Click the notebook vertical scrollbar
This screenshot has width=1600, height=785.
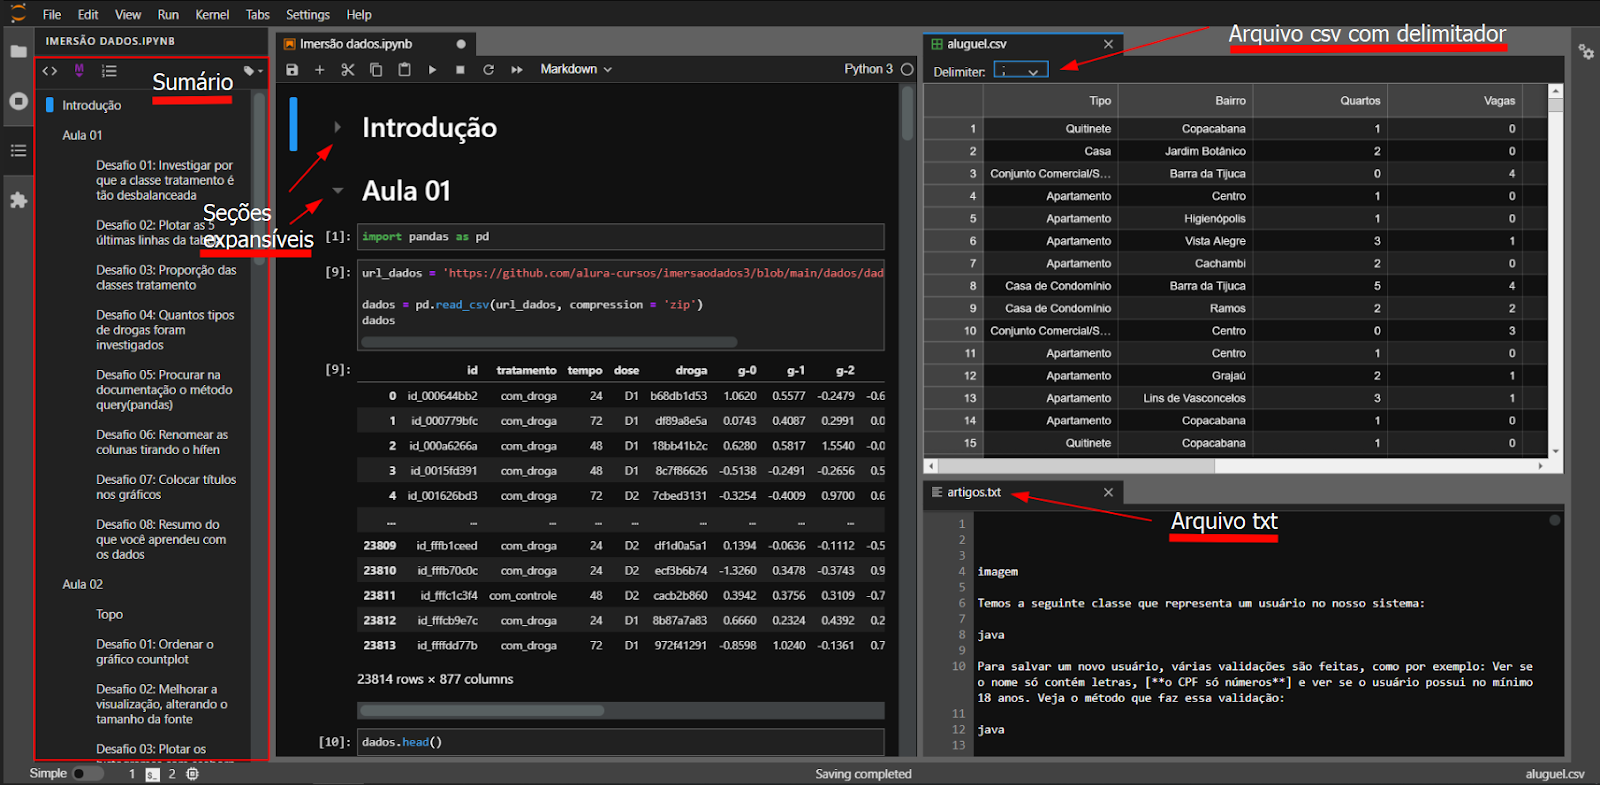907,113
